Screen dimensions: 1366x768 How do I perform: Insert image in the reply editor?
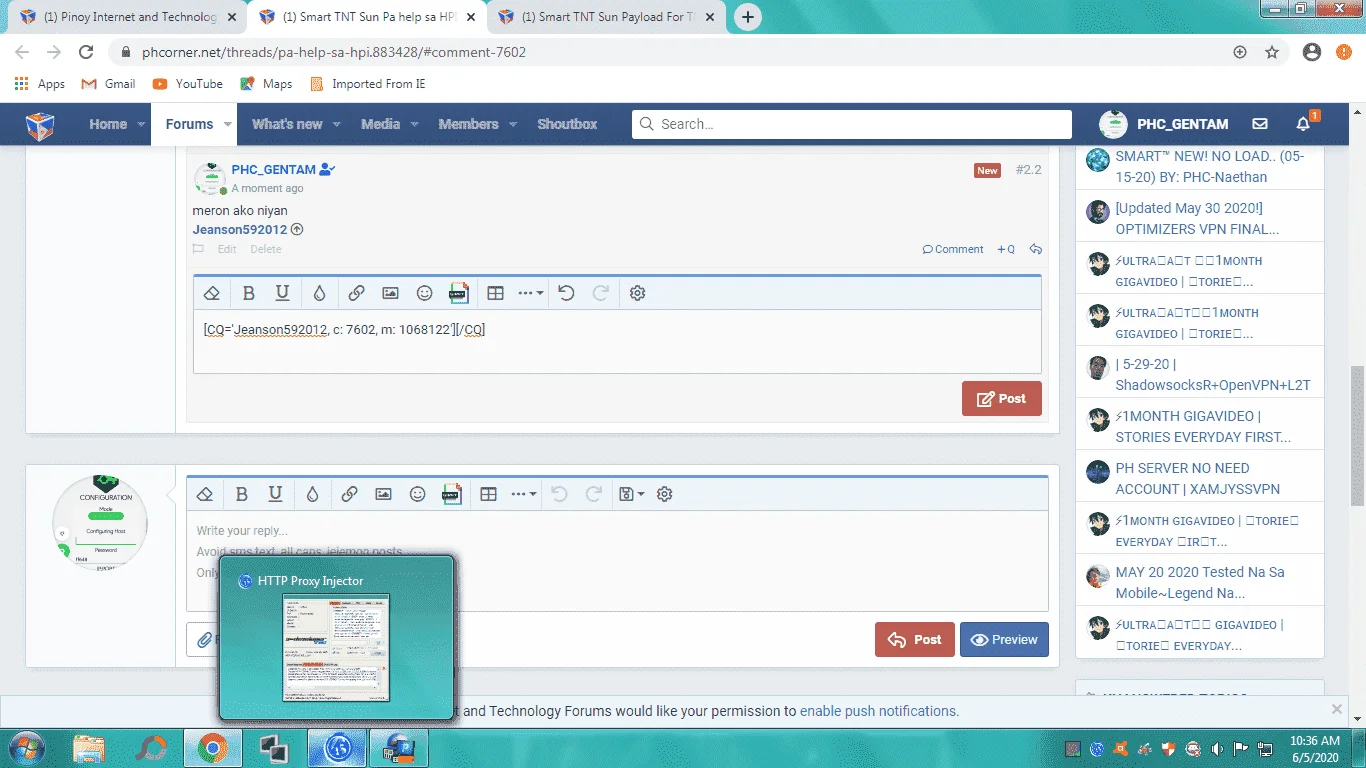pyautogui.click(x=383, y=494)
